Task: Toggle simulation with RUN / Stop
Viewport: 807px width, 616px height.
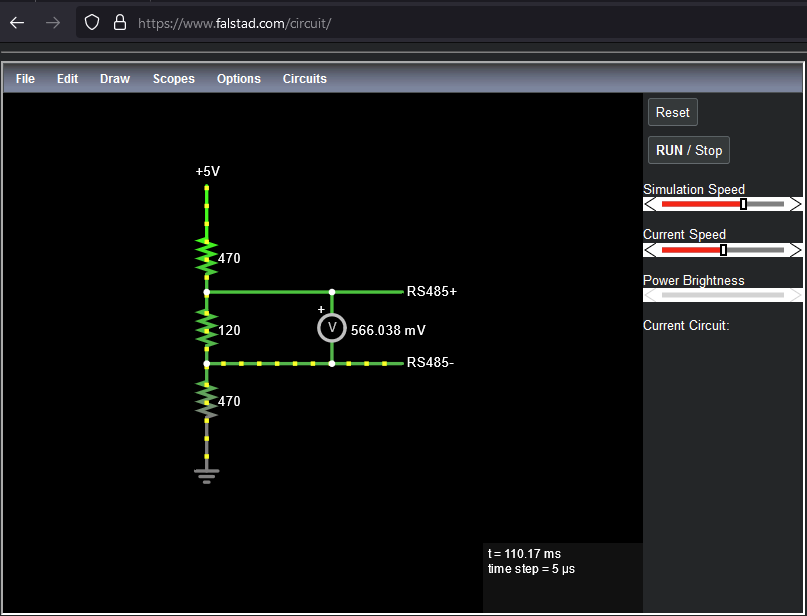Action: [x=688, y=150]
